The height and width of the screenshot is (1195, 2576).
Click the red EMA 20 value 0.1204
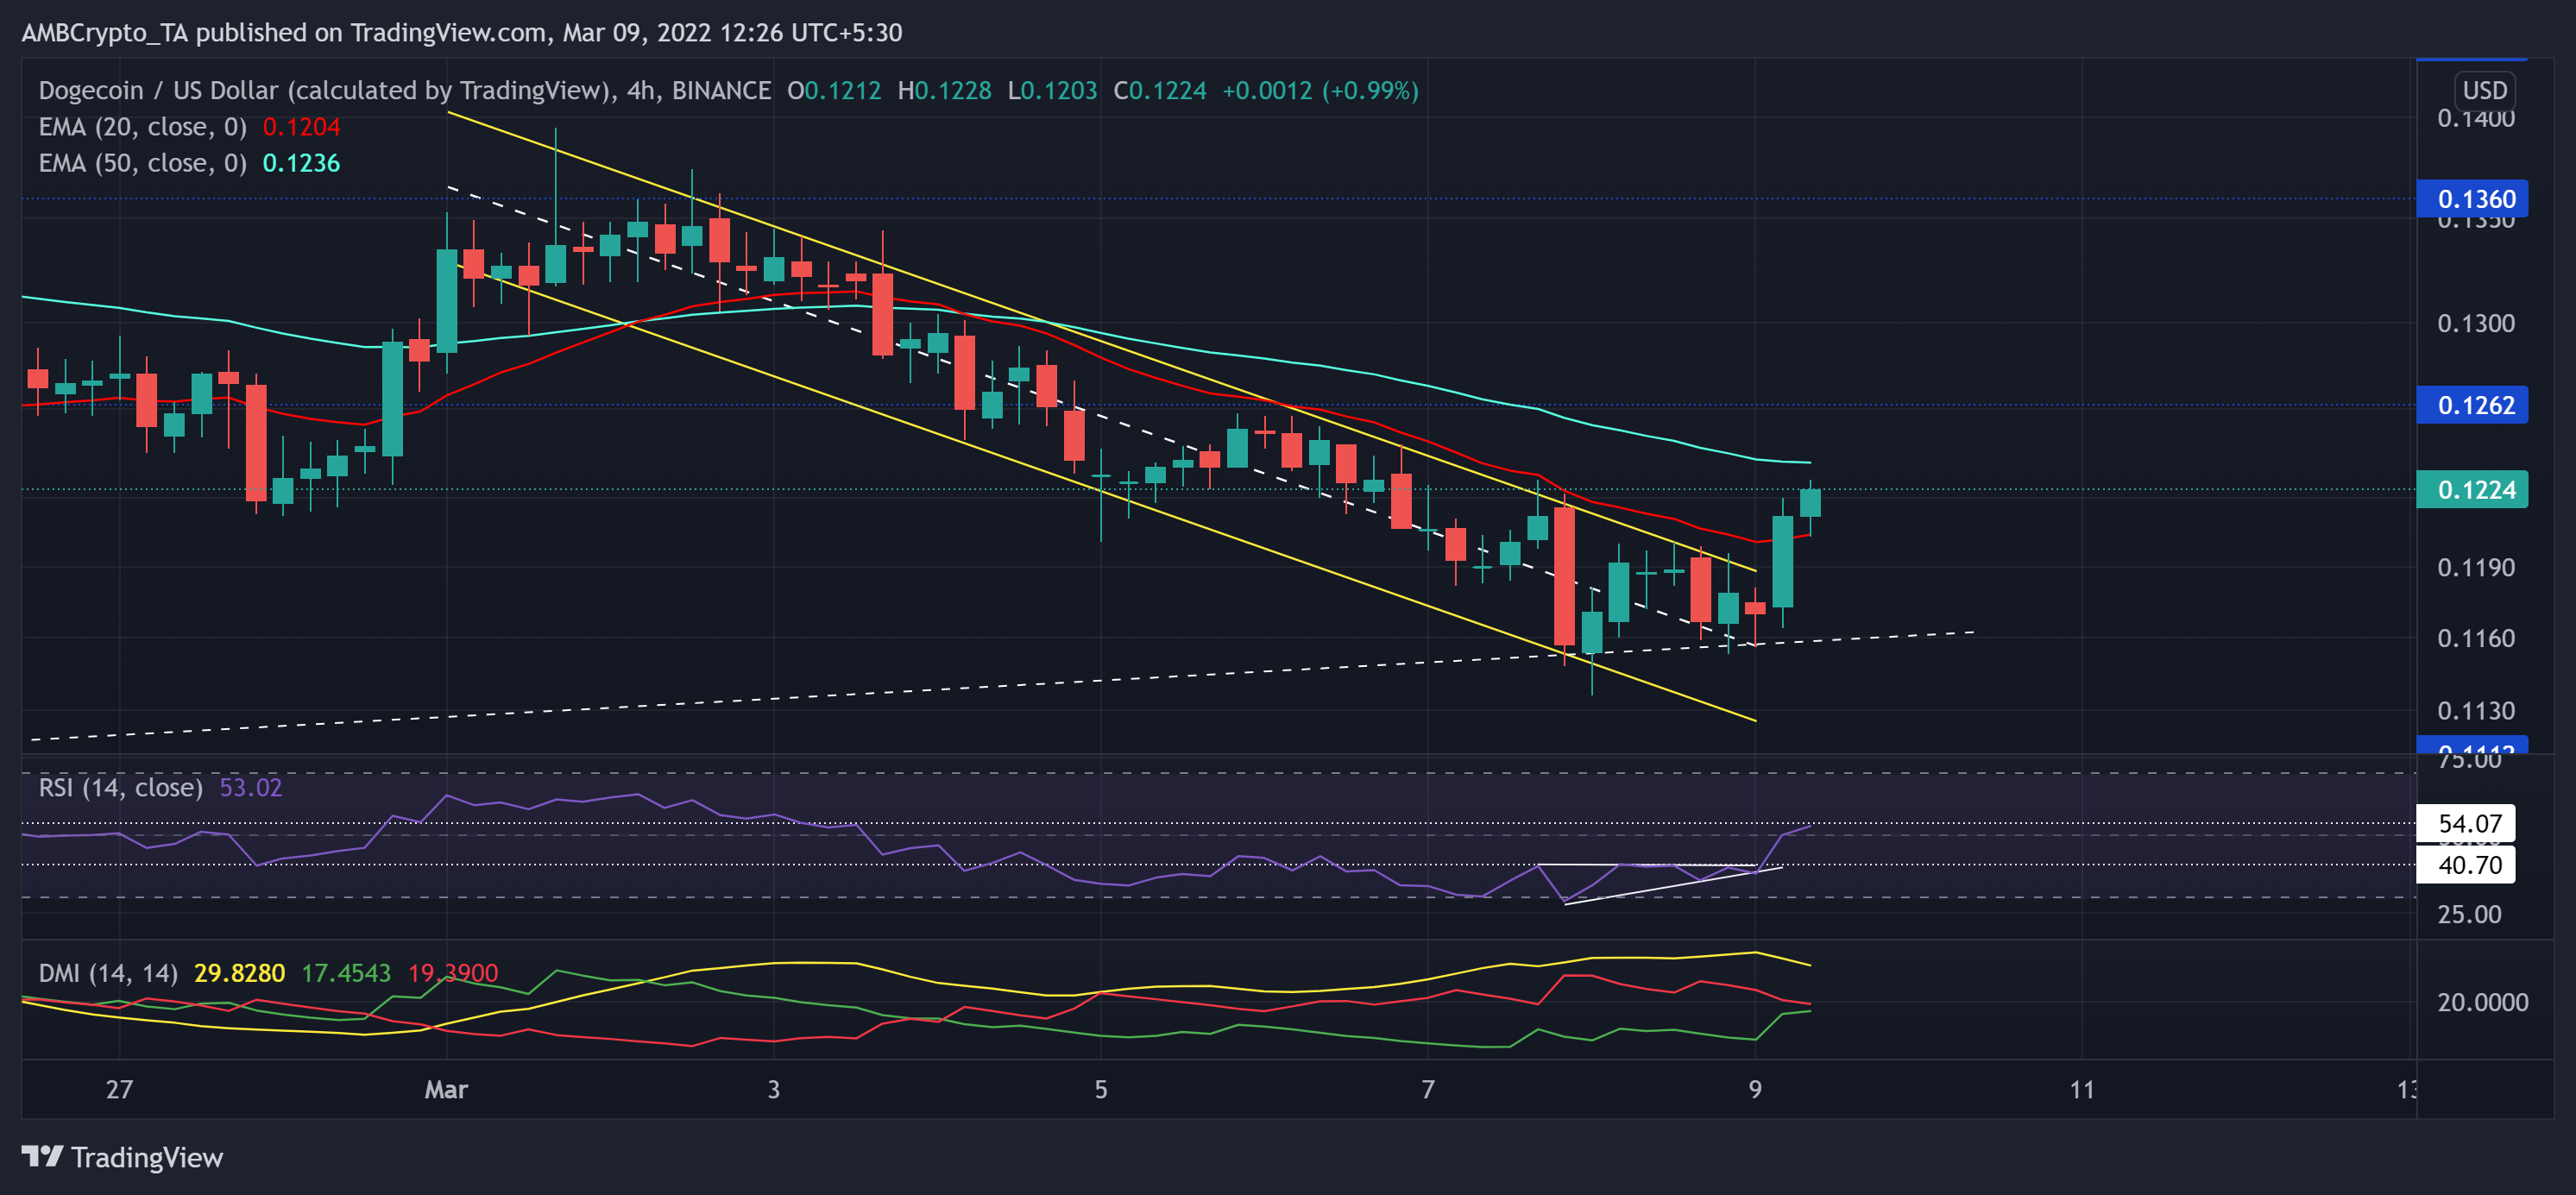pos(301,126)
